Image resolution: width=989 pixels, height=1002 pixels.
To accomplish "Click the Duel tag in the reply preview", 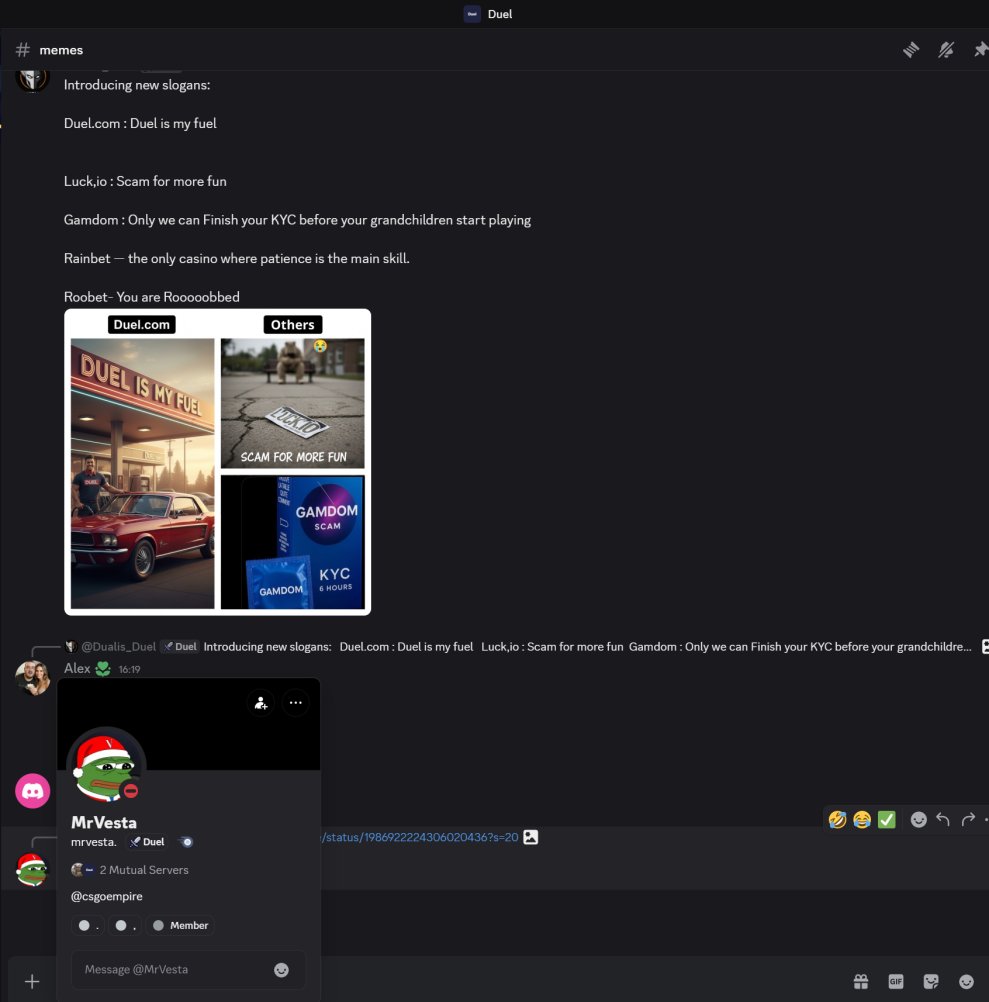I will (179, 647).
